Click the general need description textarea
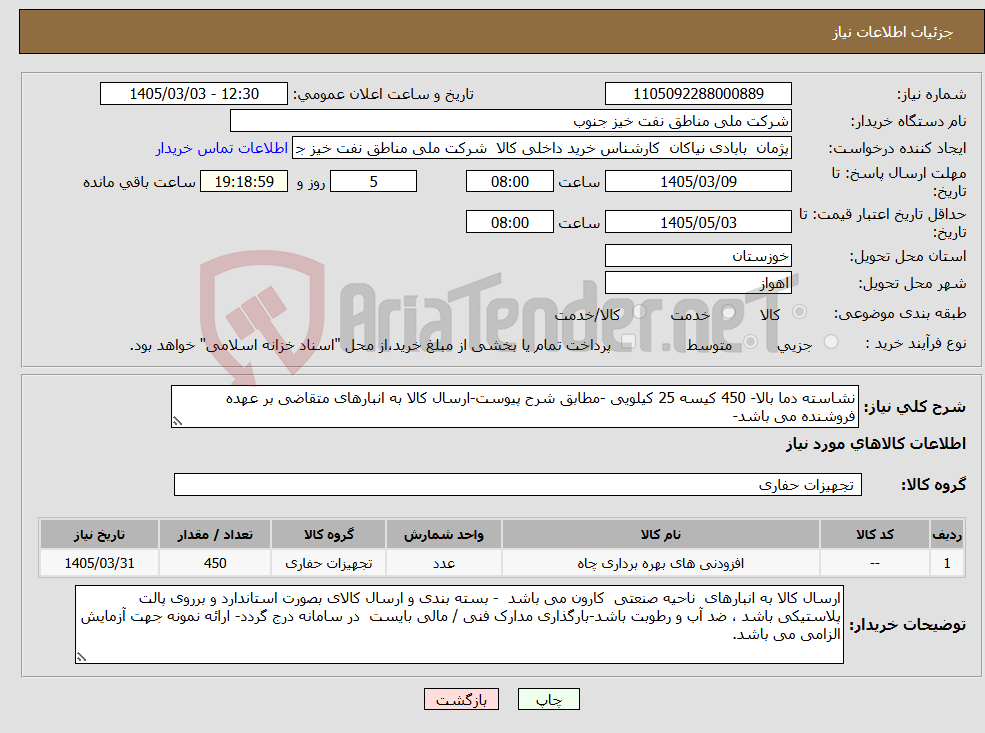The width and height of the screenshot is (985, 733). tap(514, 406)
